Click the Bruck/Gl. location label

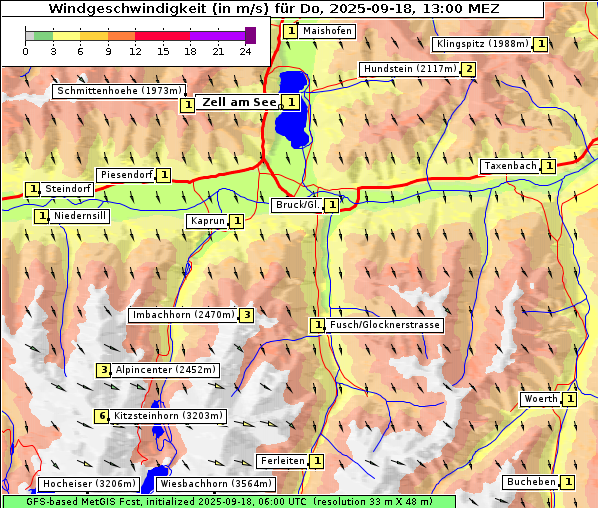pyautogui.click(x=297, y=205)
